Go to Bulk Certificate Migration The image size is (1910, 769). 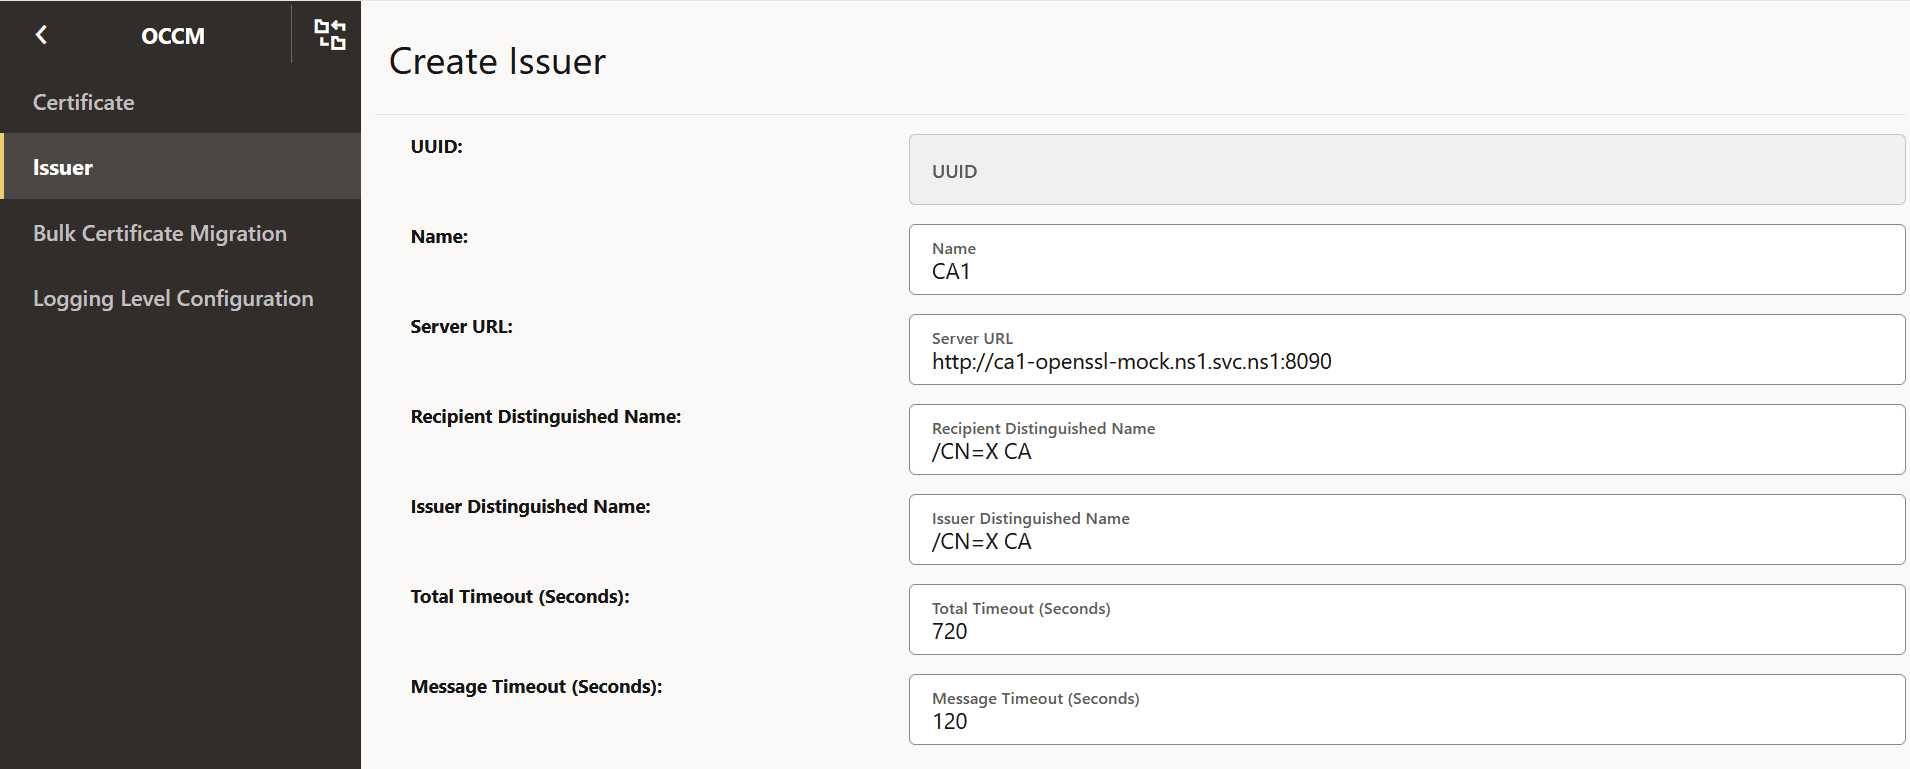click(160, 233)
